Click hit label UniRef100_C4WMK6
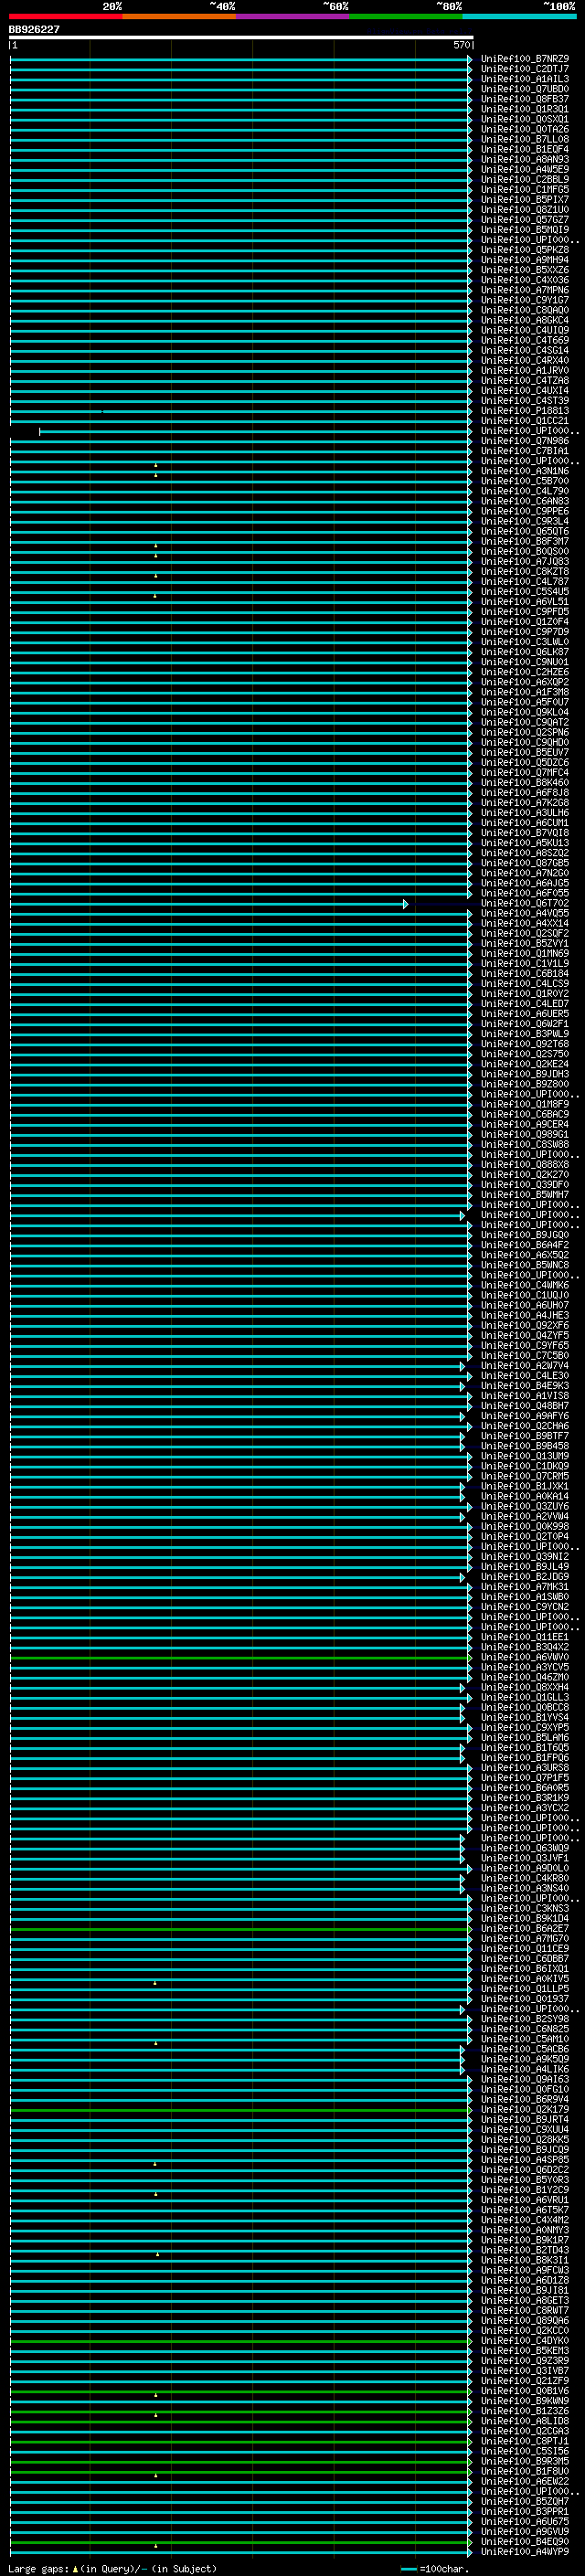585x2576 pixels. click(x=525, y=1286)
